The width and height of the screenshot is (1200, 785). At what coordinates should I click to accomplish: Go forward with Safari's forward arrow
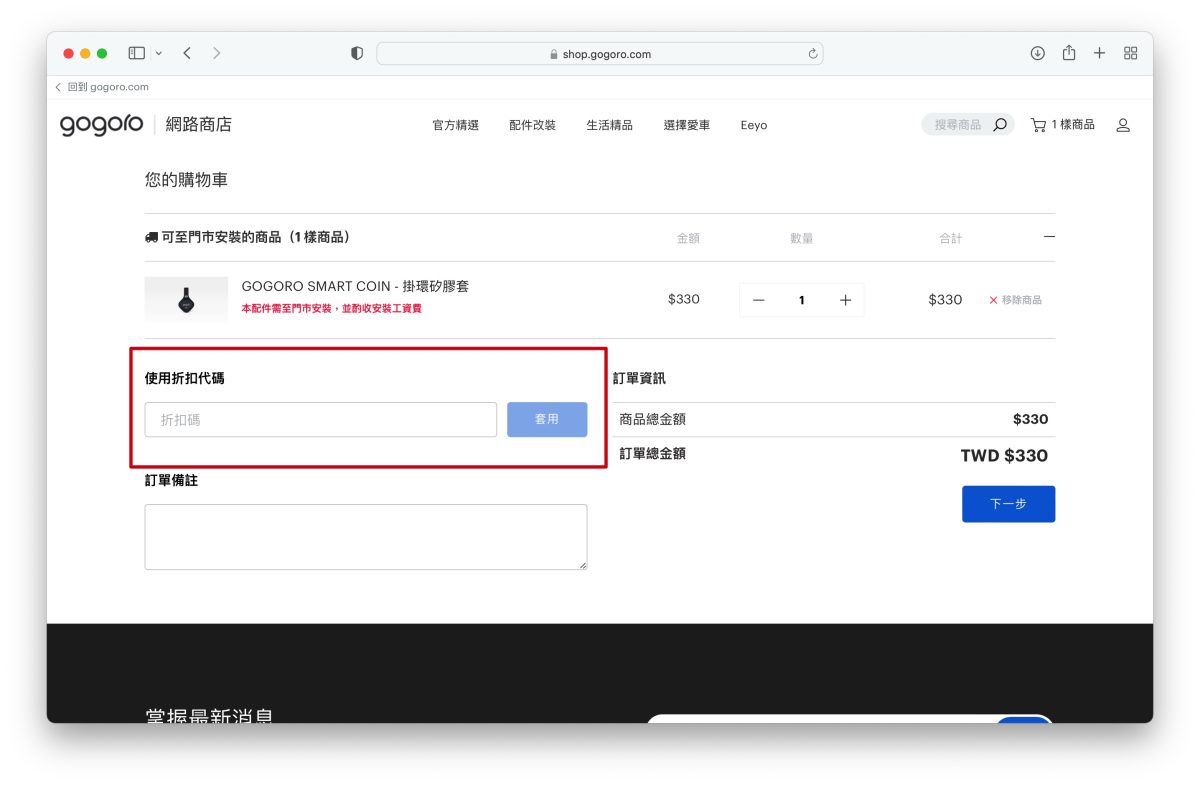tap(217, 53)
